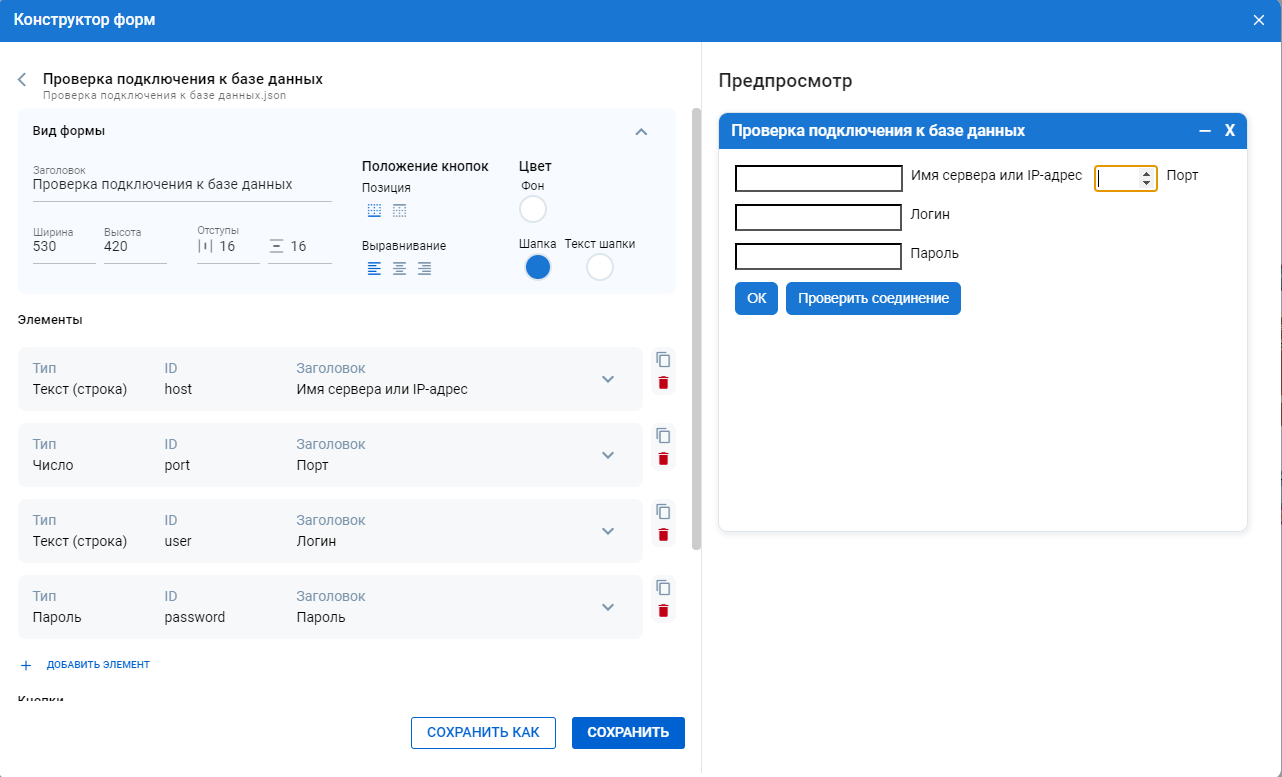Go back using the arrow beside form title
The width and height of the screenshot is (1282, 777).
[22, 80]
